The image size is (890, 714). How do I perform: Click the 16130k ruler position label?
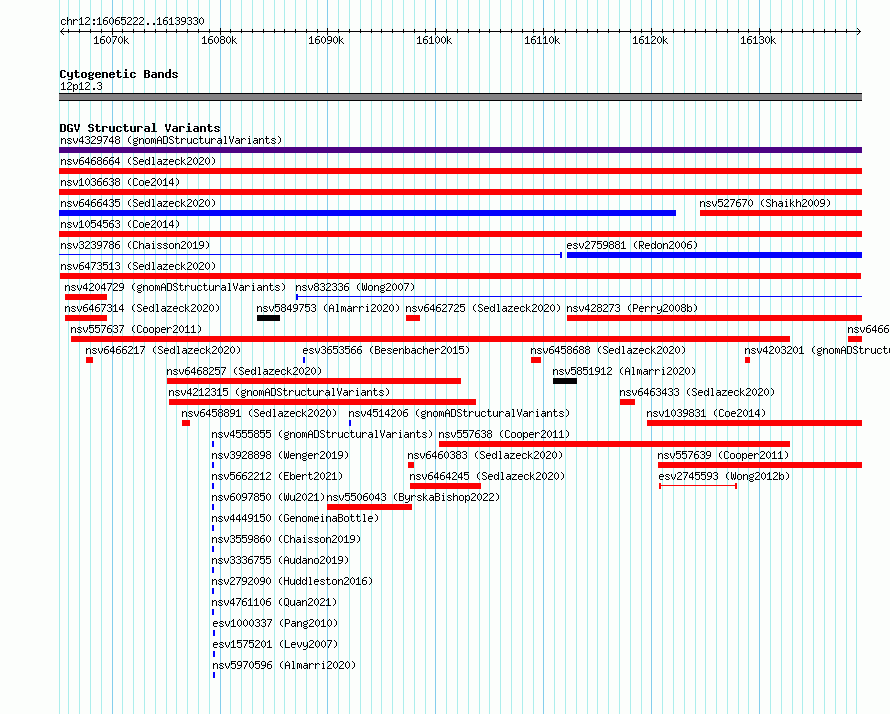(x=758, y=40)
